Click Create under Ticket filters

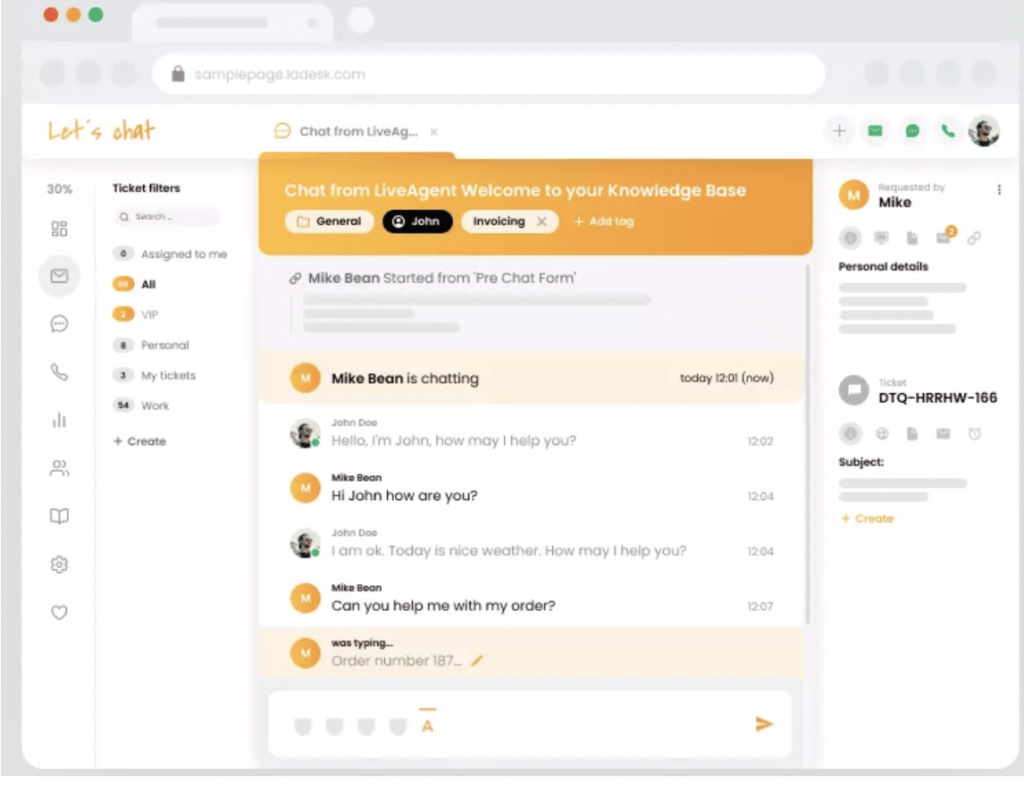[140, 441]
